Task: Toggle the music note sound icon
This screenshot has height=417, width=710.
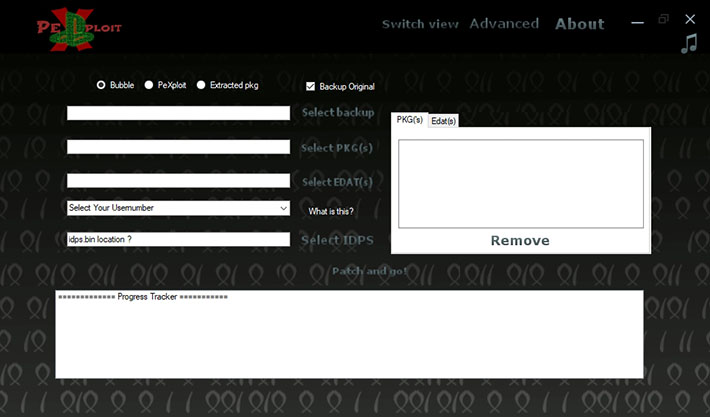Action: [689, 44]
